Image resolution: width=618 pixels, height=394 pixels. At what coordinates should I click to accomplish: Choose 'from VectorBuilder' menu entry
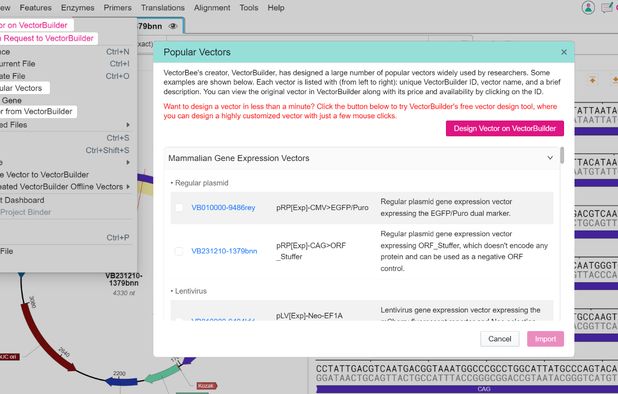click(38, 112)
